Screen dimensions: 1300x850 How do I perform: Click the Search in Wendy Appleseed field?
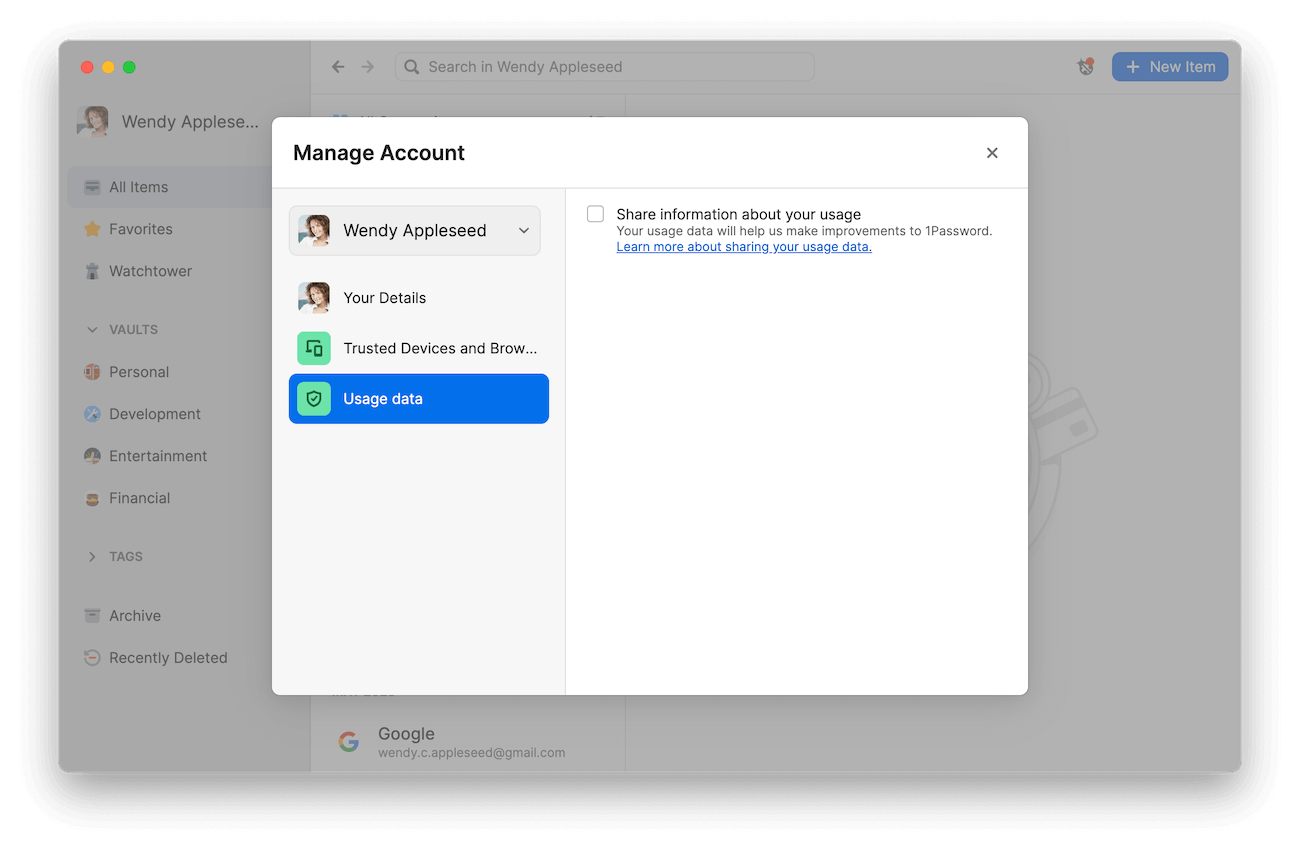(x=604, y=66)
